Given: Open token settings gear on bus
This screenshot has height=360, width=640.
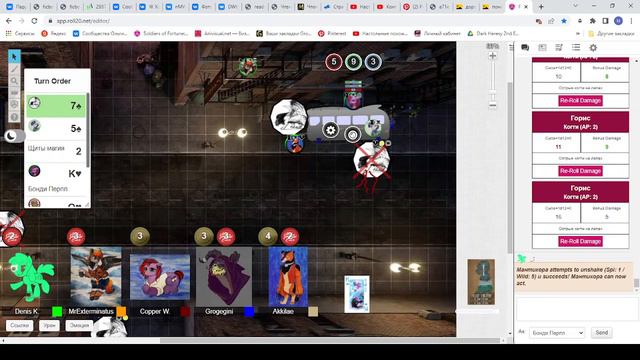Looking at the screenshot, I should point(331,131).
